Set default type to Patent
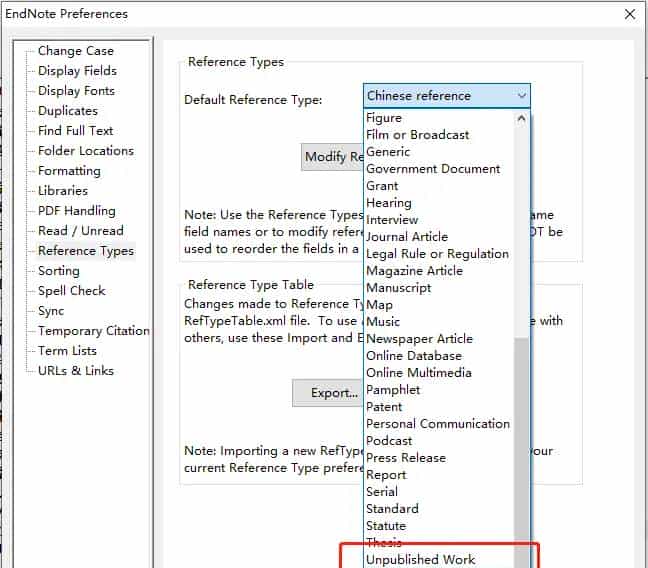Screen dimensions: 648x568 pos(440,406)
